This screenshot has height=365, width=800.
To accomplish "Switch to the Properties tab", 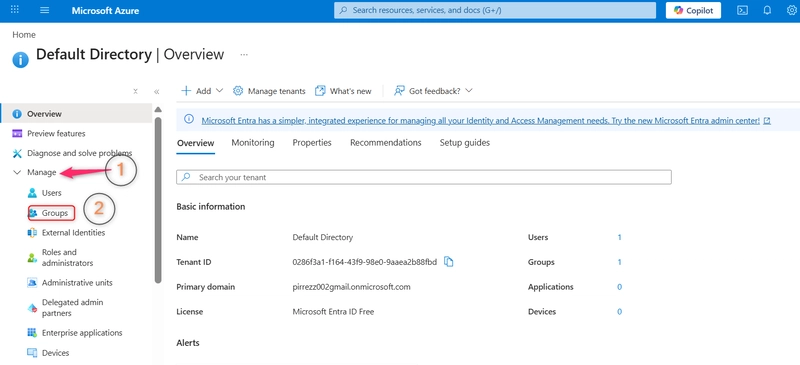I will tap(312, 143).
